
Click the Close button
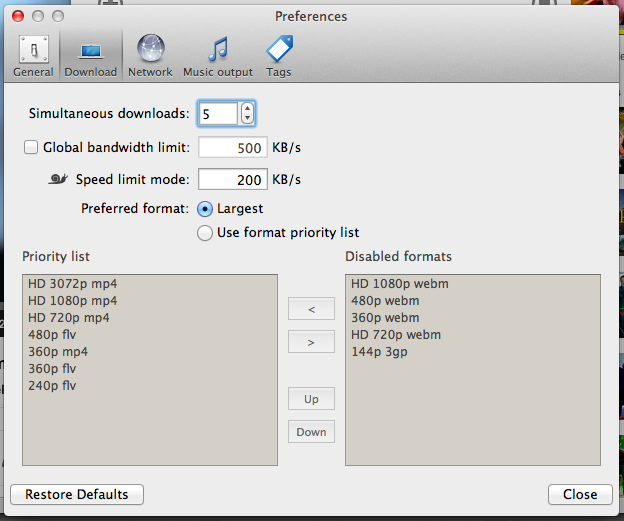coord(580,494)
